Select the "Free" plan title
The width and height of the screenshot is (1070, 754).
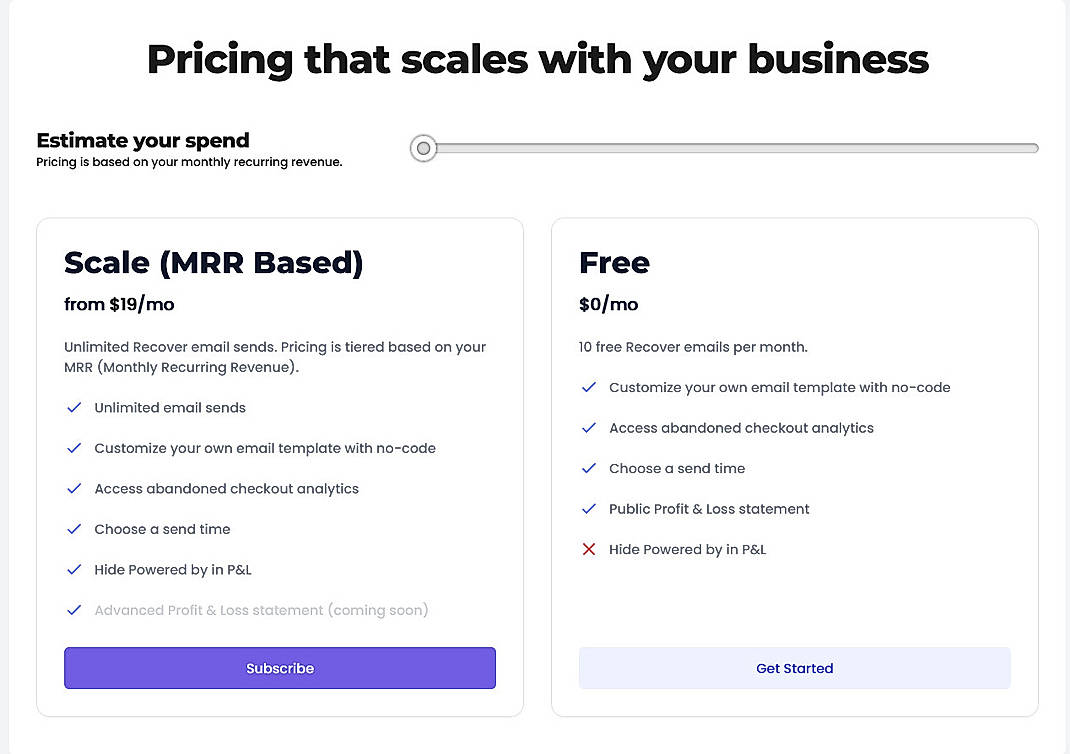[x=614, y=262]
